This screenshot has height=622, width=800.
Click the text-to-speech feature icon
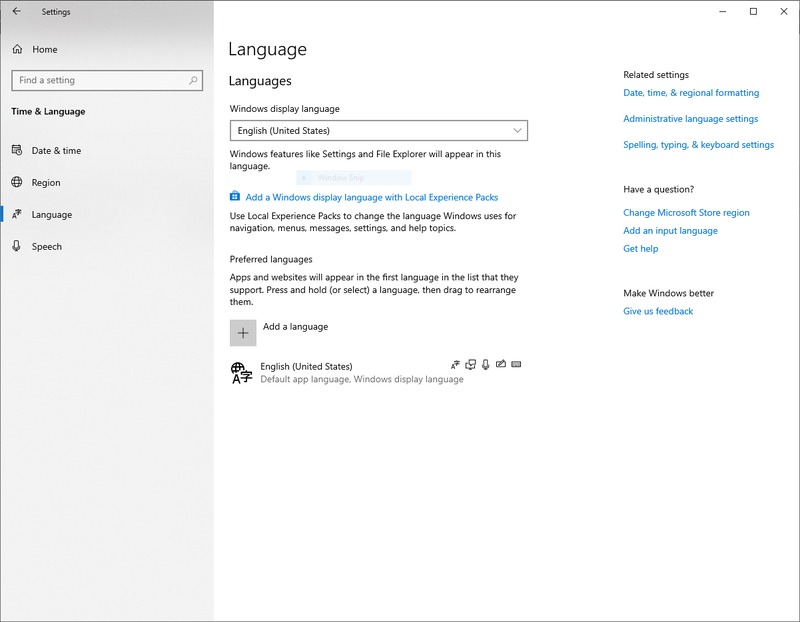click(470, 365)
